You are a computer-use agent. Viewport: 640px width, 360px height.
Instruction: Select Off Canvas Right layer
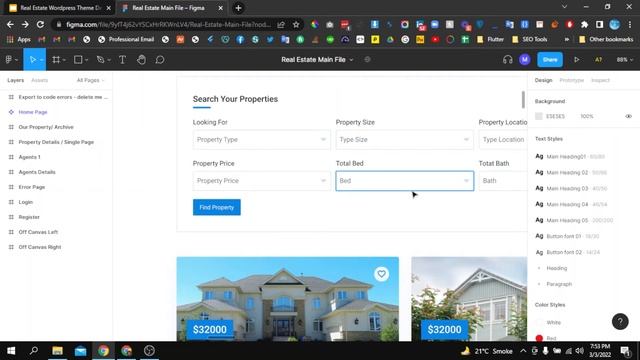pos(40,247)
